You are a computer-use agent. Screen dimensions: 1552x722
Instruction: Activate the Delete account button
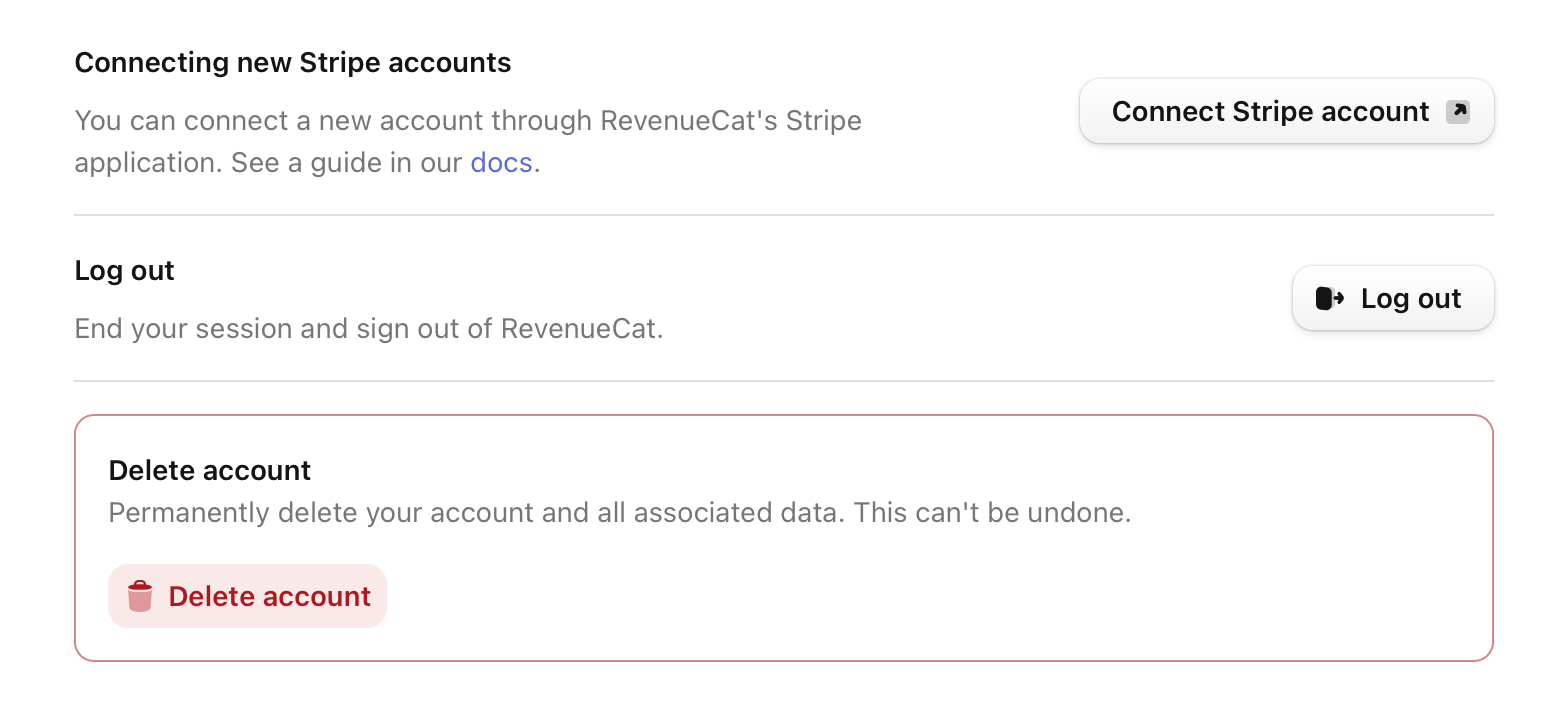247,595
